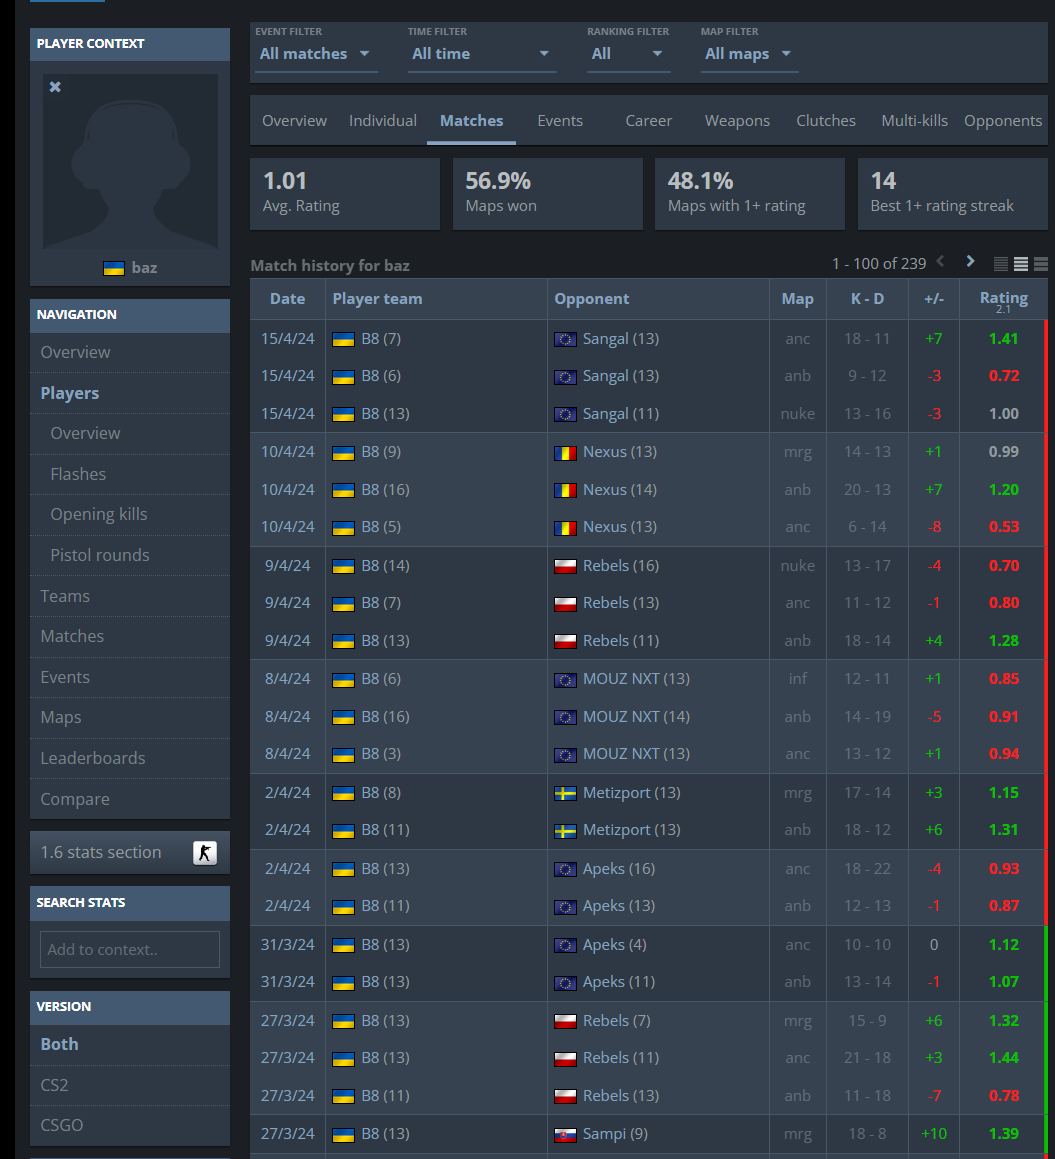Open Sangal (13) opponent on anc row
The image size is (1055, 1159).
point(620,339)
